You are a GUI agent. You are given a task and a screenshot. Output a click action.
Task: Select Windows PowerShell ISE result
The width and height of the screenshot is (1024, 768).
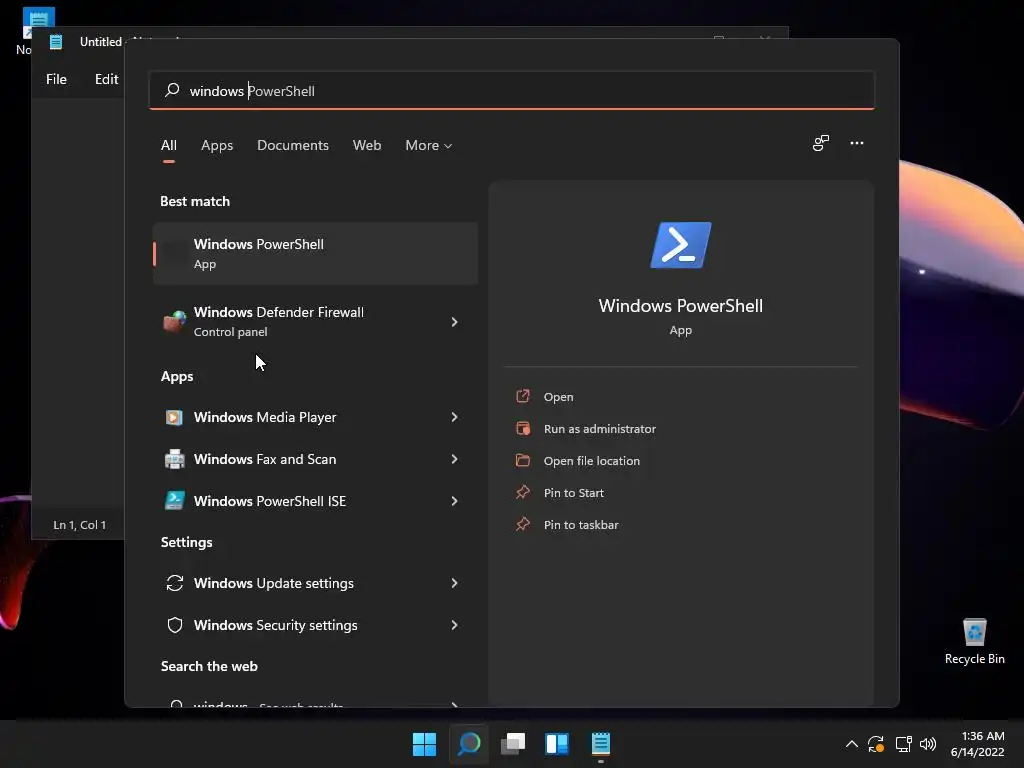click(x=315, y=501)
